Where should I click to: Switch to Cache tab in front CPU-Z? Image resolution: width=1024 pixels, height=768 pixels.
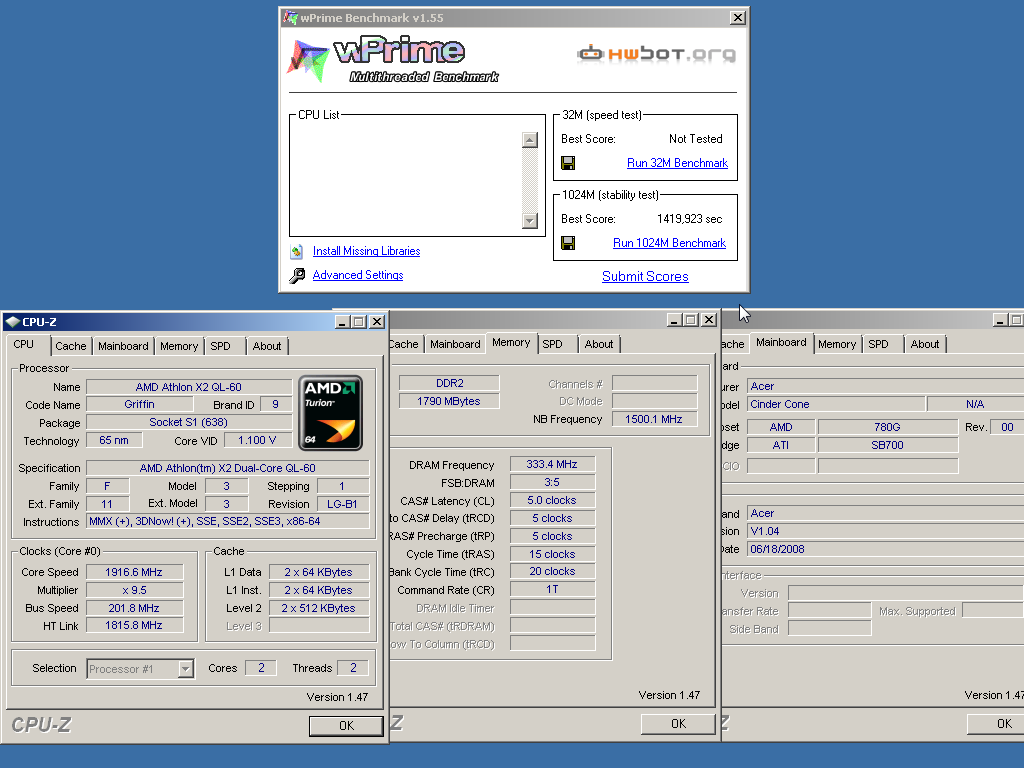pos(71,346)
